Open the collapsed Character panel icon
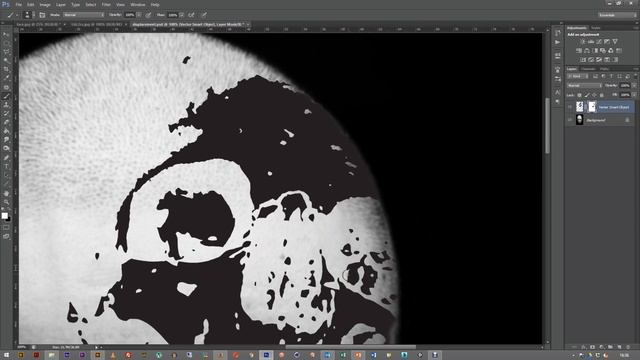Viewport: 640px width, 360px height. point(558,93)
